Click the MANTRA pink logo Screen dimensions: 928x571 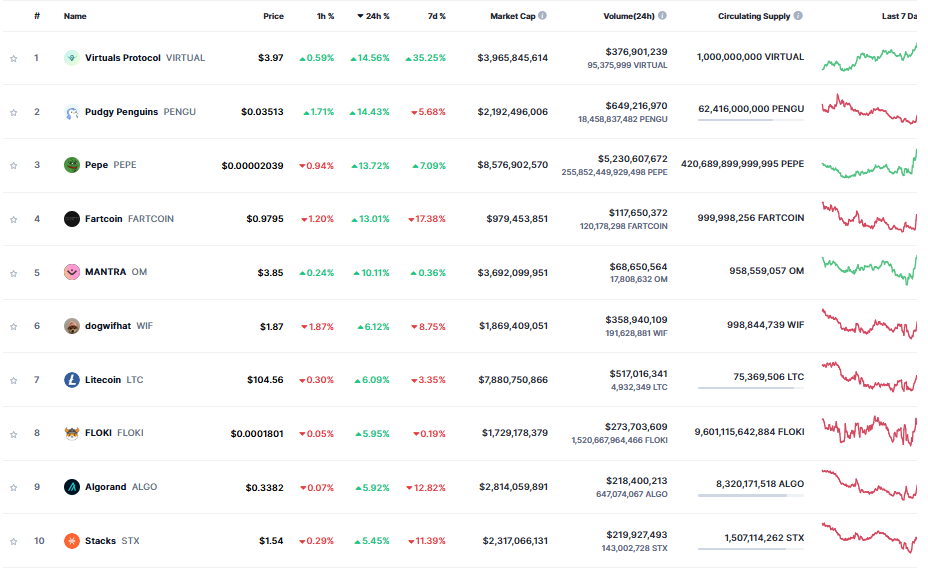(x=72, y=272)
